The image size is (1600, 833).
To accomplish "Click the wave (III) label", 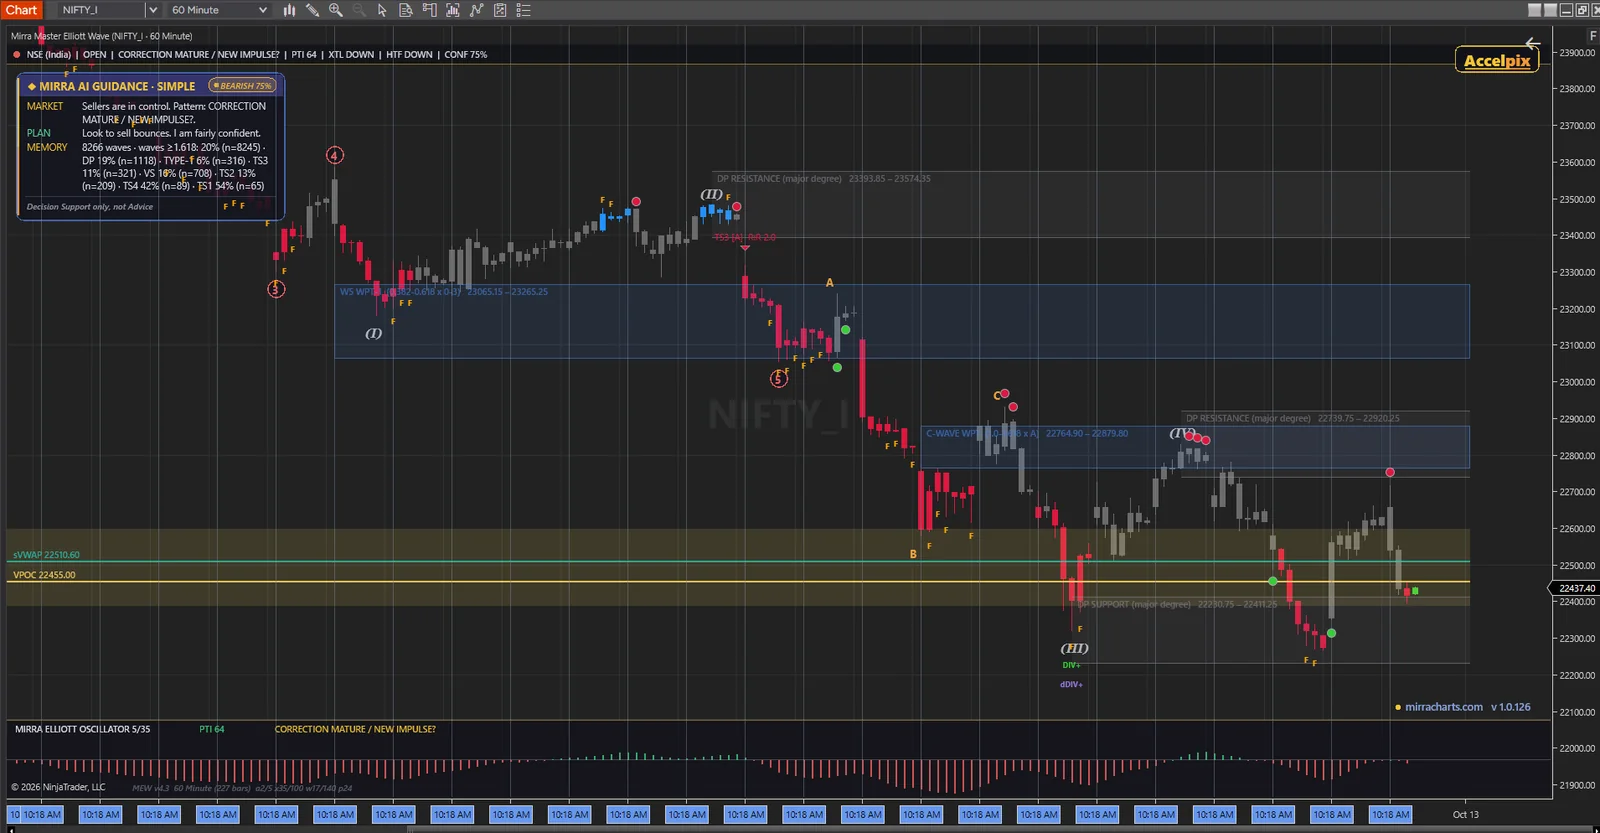I will pyautogui.click(x=1075, y=648).
